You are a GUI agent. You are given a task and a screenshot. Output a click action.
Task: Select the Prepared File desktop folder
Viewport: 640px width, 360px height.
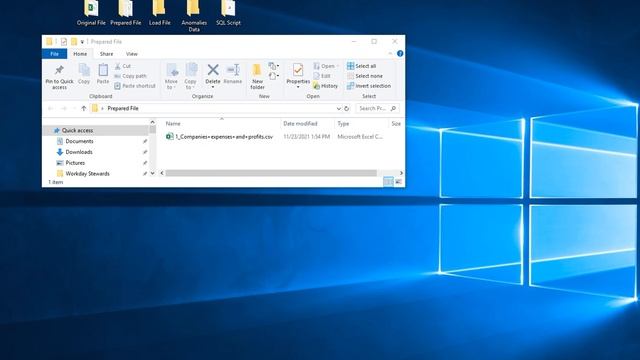pyautogui.click(x=126, y=13)
